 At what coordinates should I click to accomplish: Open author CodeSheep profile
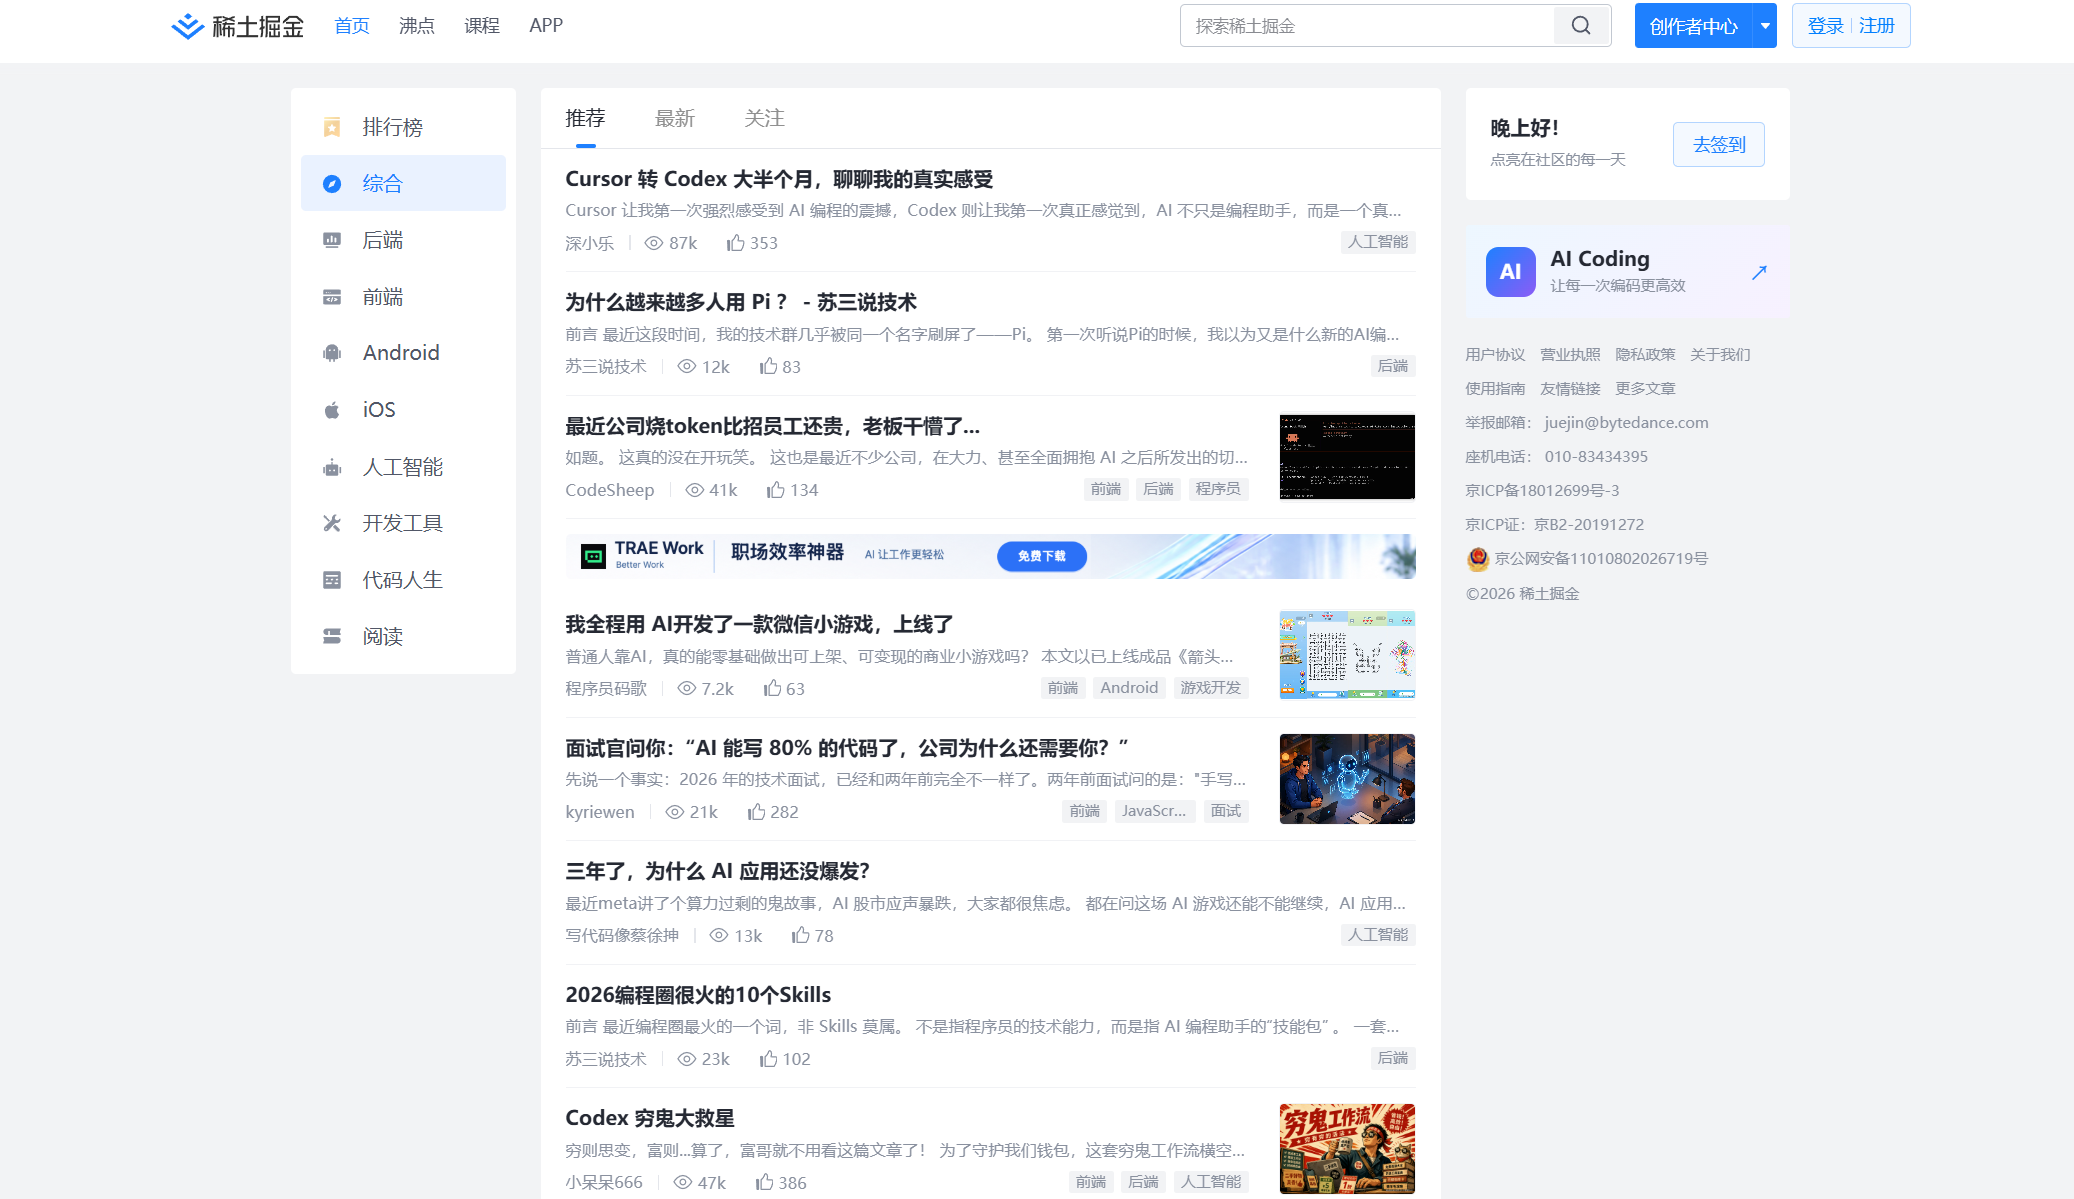click(610, 490)
